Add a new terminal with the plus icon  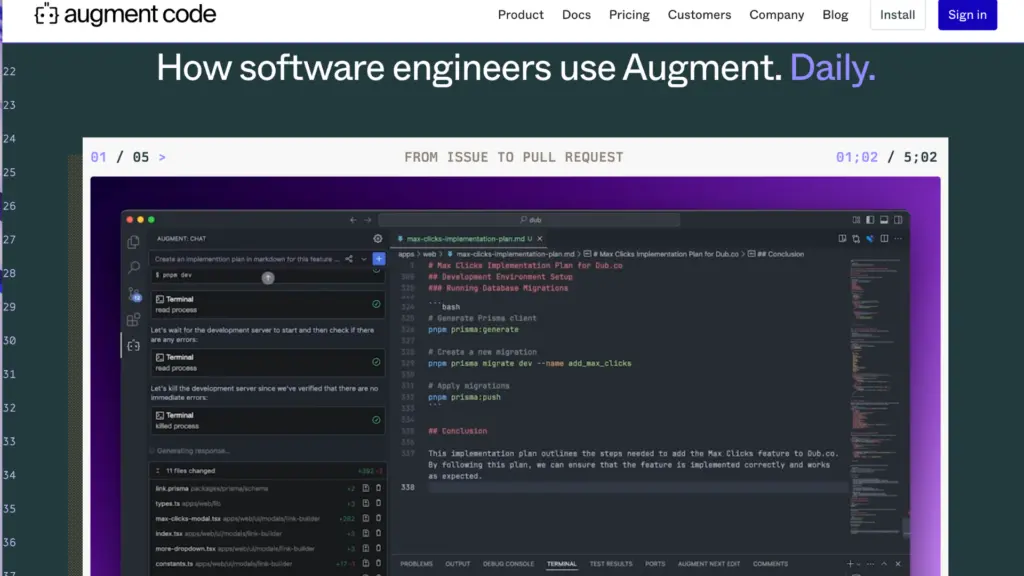pos(850,564)
